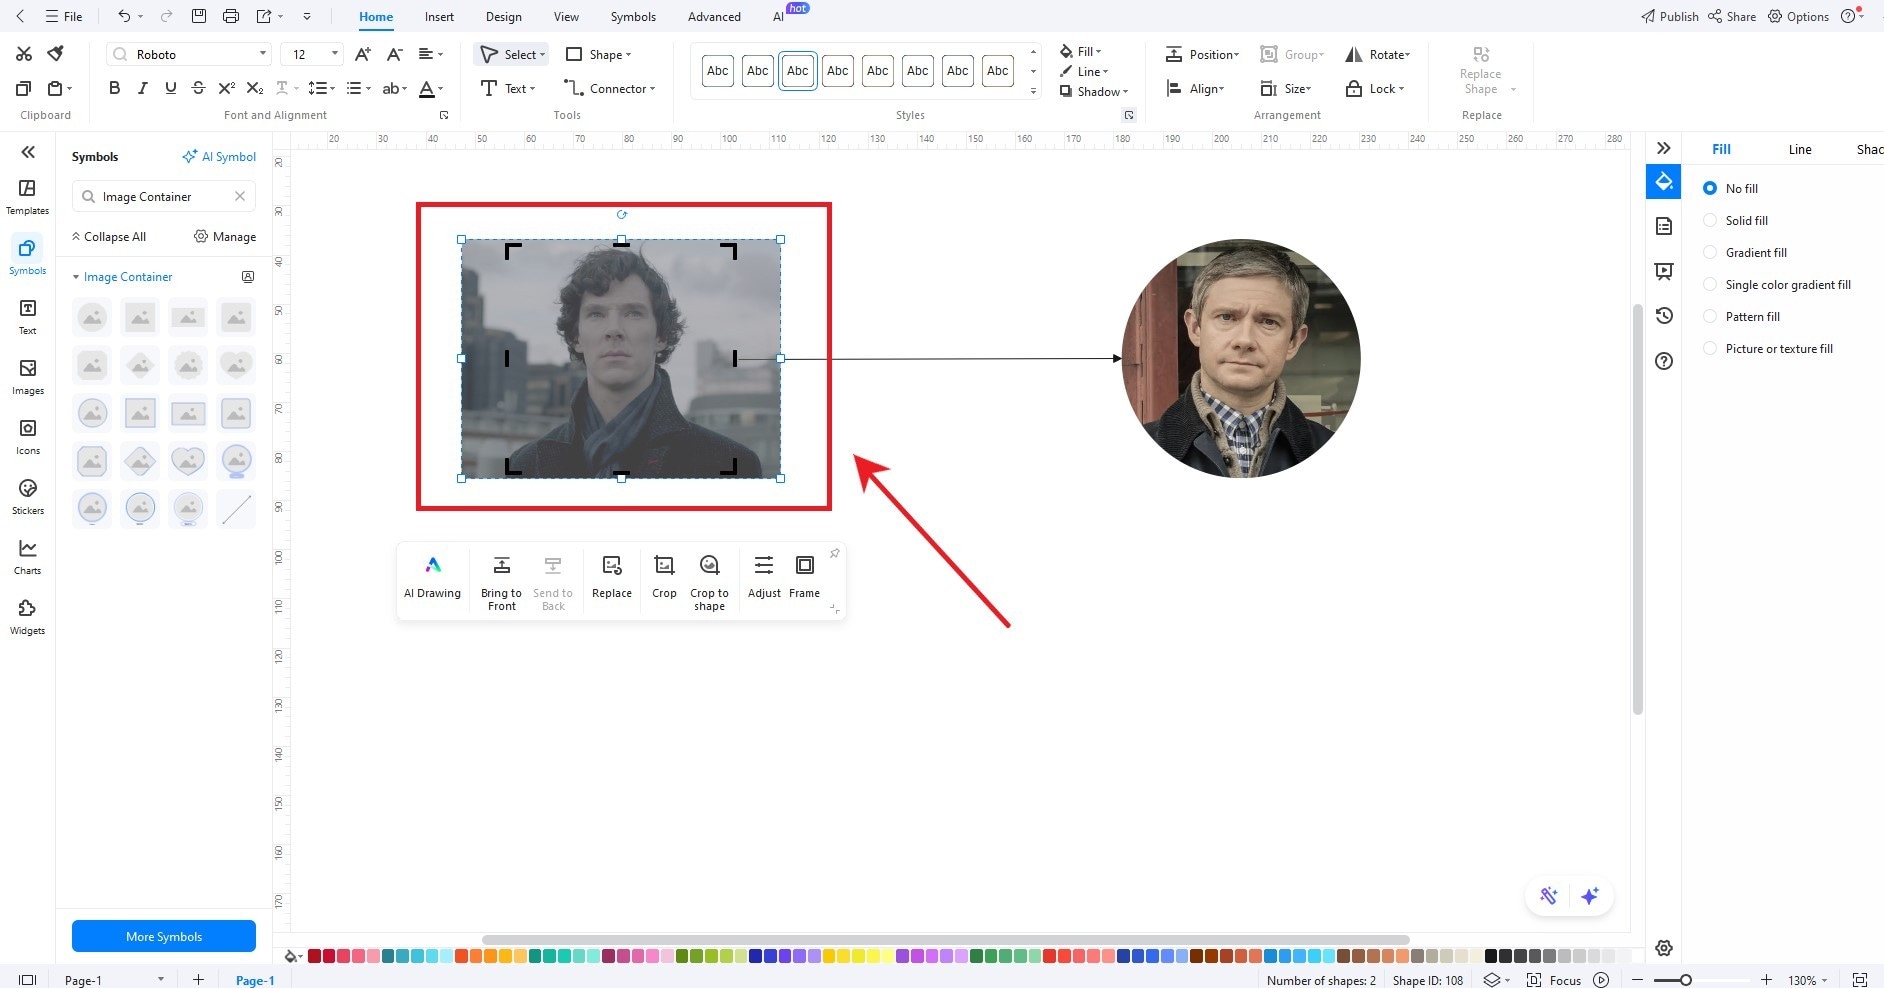
Task: Open the Charts sidebar panel
Action: (27, 557)
